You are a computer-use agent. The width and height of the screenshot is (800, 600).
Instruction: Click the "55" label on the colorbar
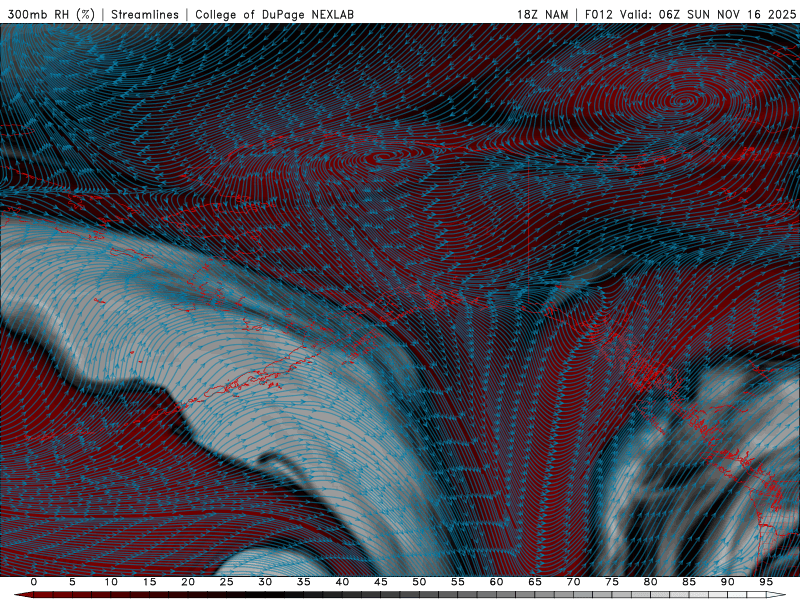[x=457, y=582]
